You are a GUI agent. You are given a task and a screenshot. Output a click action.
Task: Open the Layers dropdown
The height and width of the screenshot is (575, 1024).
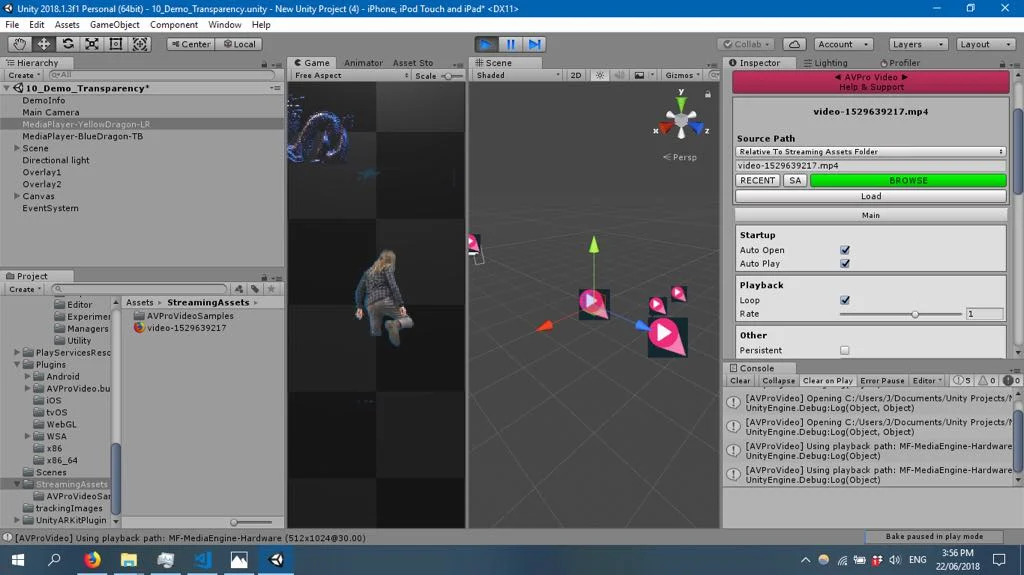click(918, 44)
